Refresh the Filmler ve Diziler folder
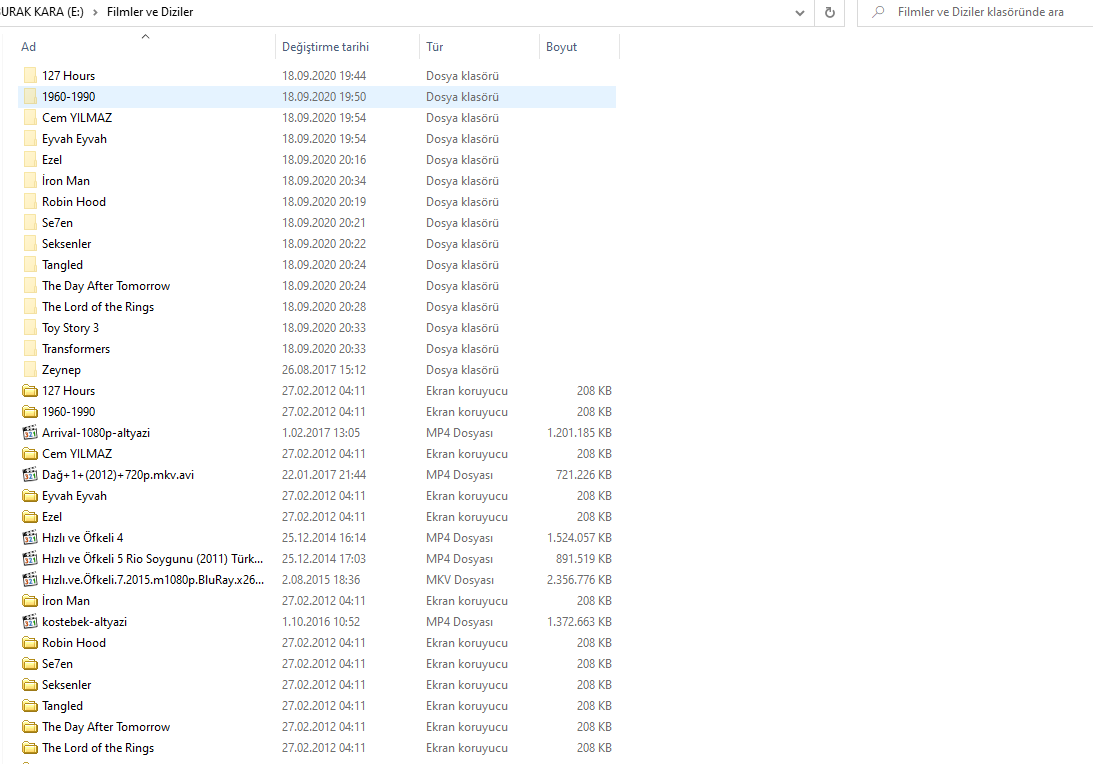Screen dimensions: 1093x775 829,12
